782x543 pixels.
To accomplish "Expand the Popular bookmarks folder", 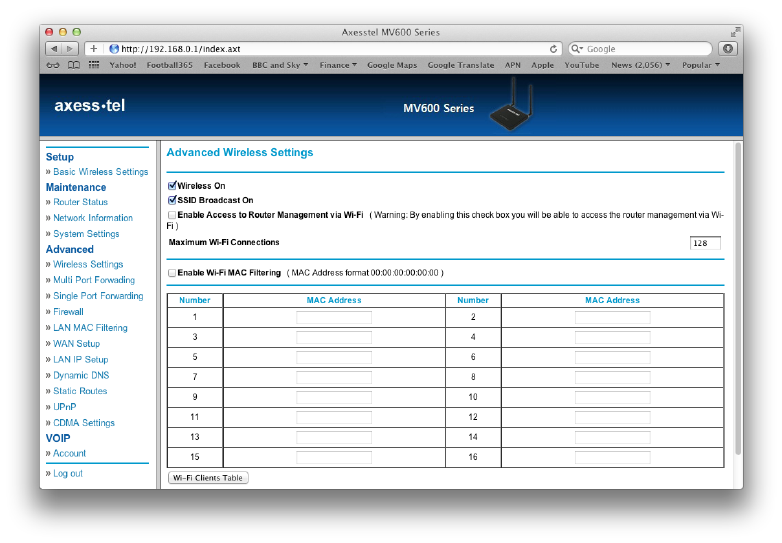I will [701, 65].
